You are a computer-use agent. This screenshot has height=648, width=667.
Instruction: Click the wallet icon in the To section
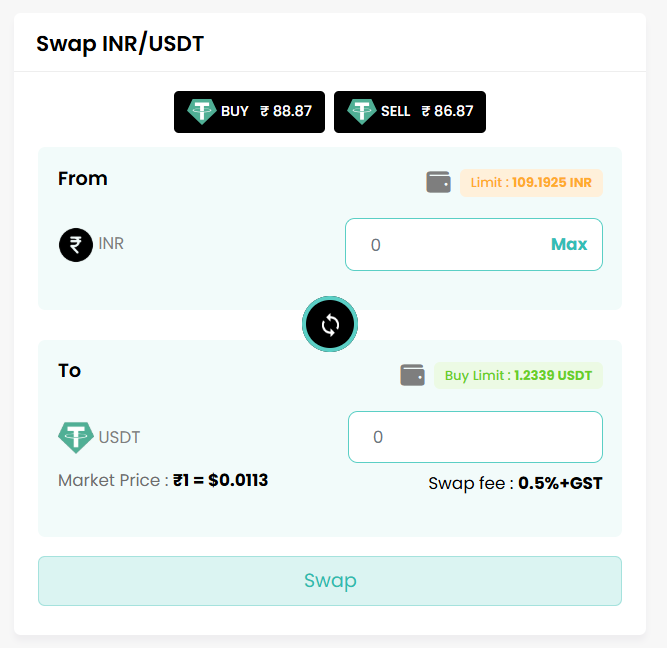point(412,375)
